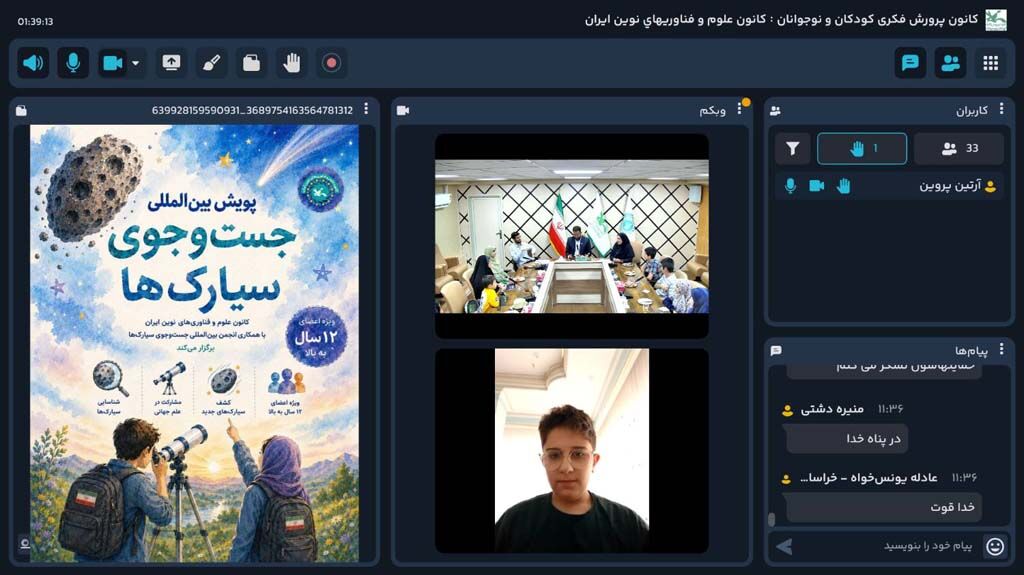
Task: Open the whiteboard brush tool
Action: tap(212, 63)
